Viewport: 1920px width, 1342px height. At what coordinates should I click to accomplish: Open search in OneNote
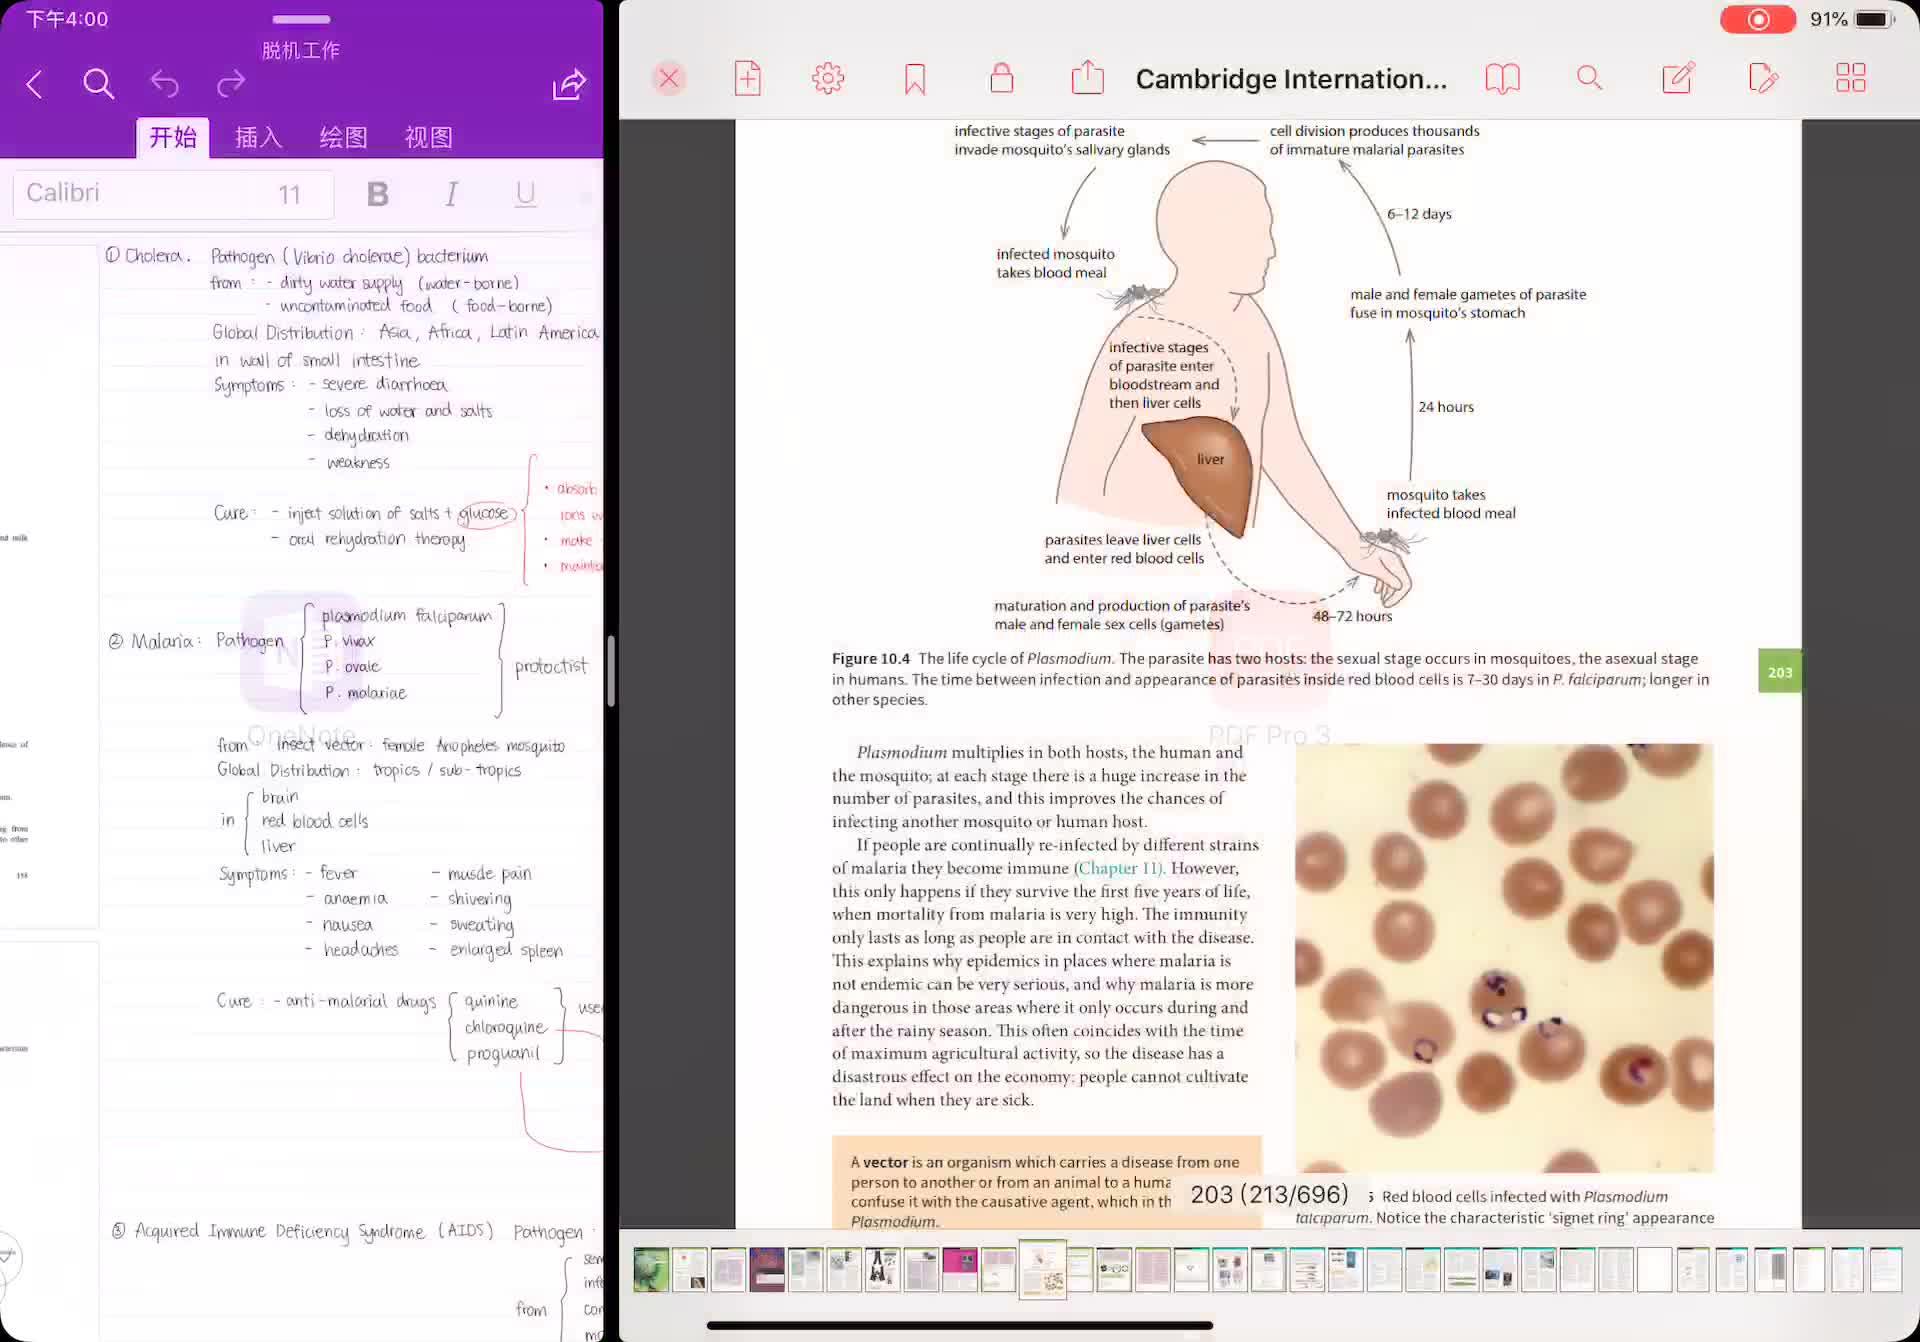(98, 84)
